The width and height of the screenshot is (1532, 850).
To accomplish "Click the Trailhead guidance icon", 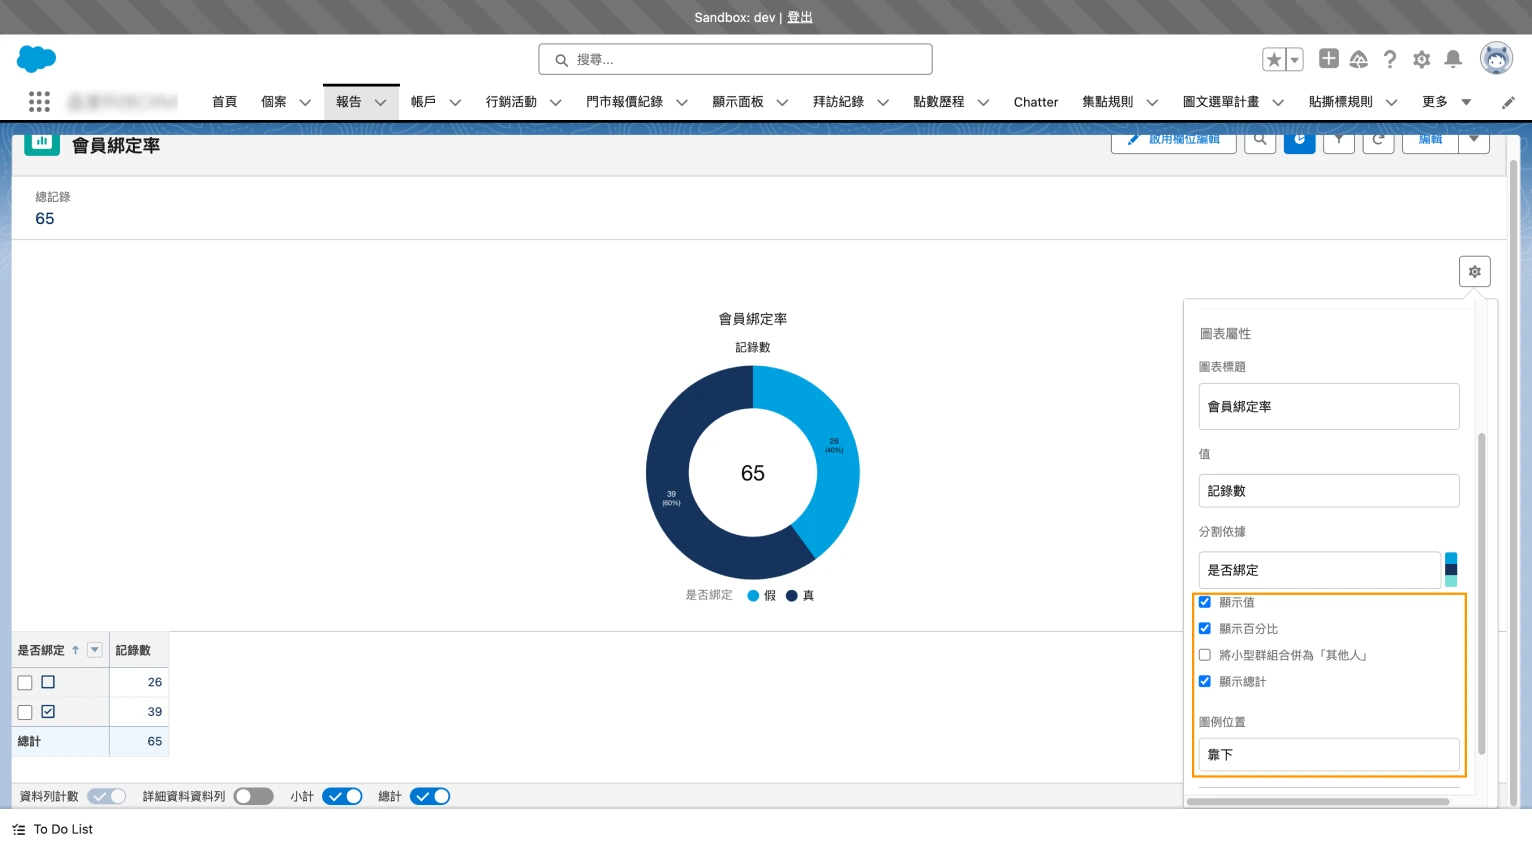I will point(1358,60).
